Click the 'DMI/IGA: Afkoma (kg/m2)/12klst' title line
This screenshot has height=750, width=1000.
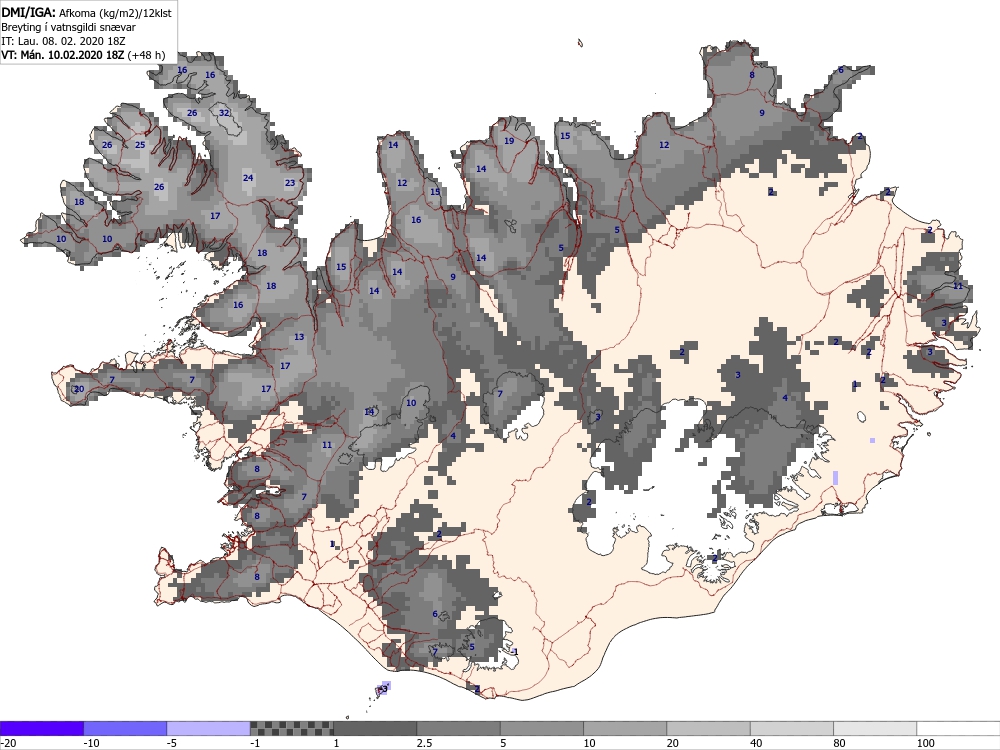tap(86, 12)
